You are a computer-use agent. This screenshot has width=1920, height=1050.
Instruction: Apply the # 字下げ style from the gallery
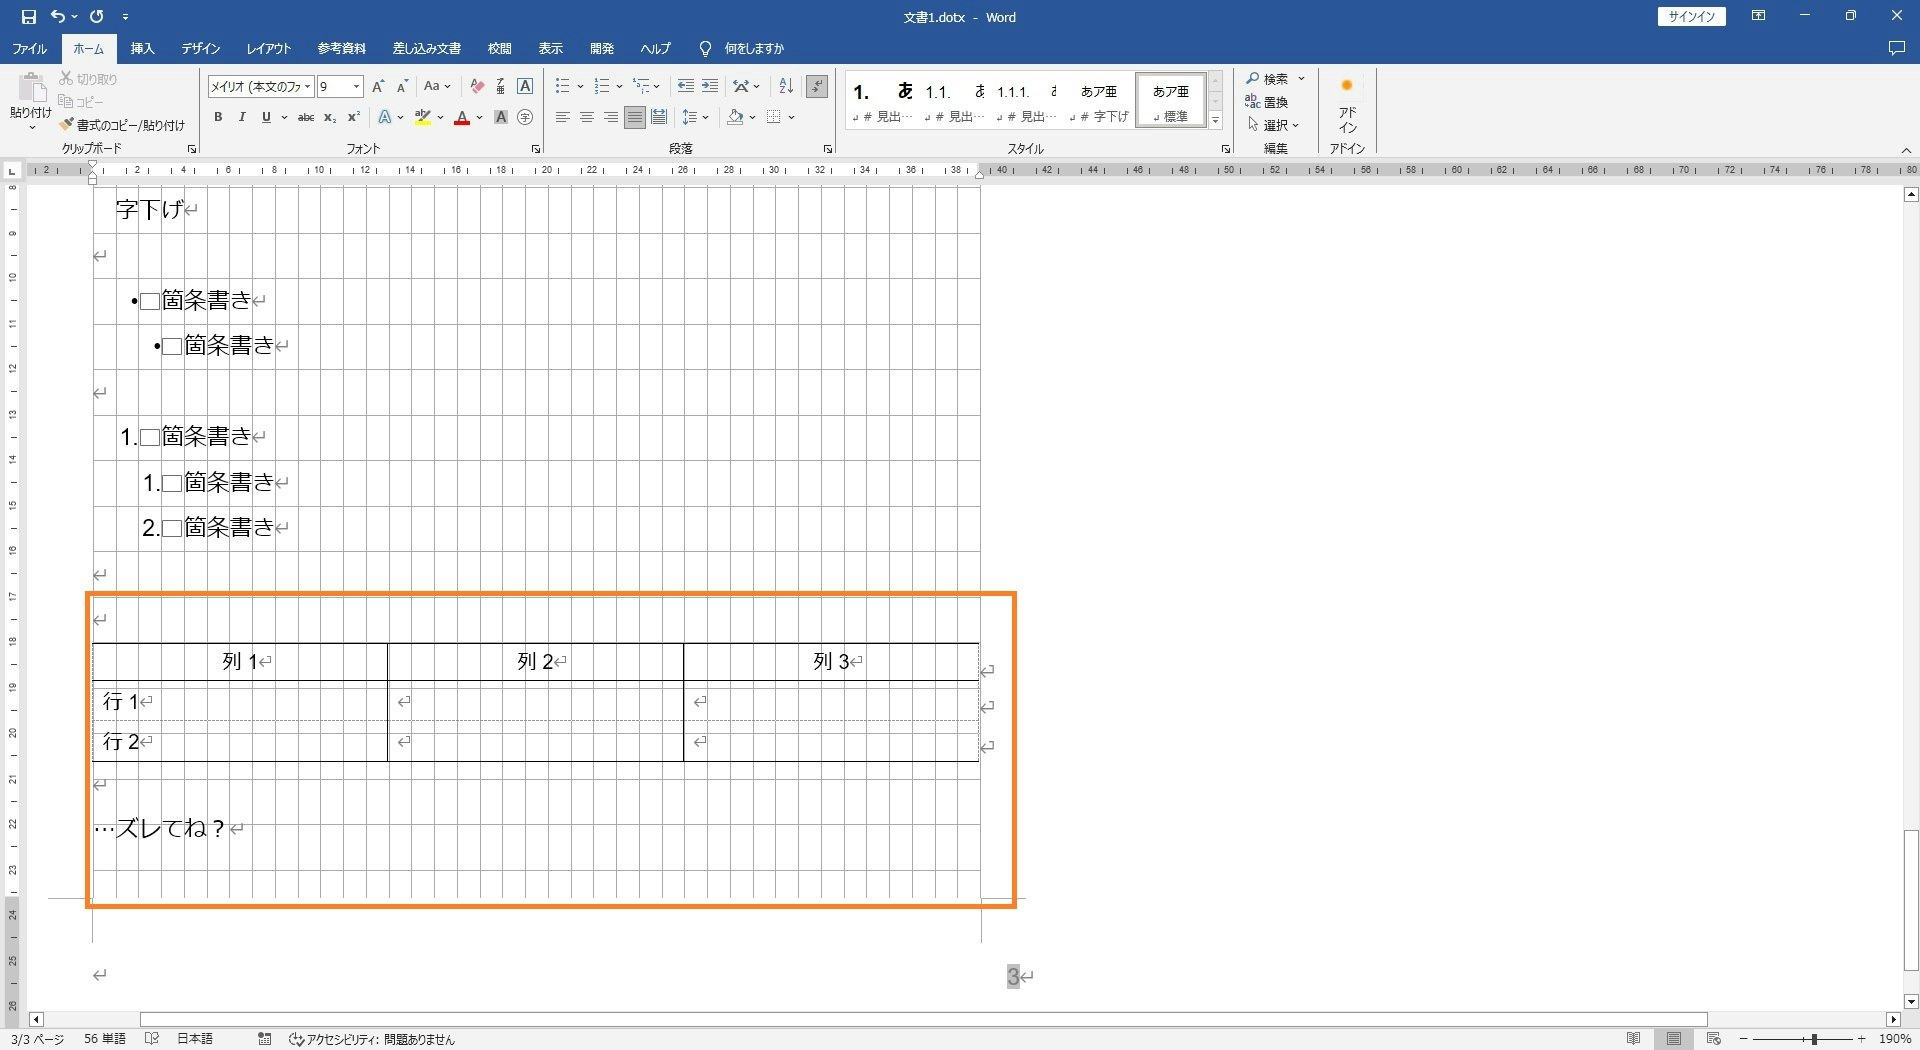pyautogui.click(x=1098, y=100)
